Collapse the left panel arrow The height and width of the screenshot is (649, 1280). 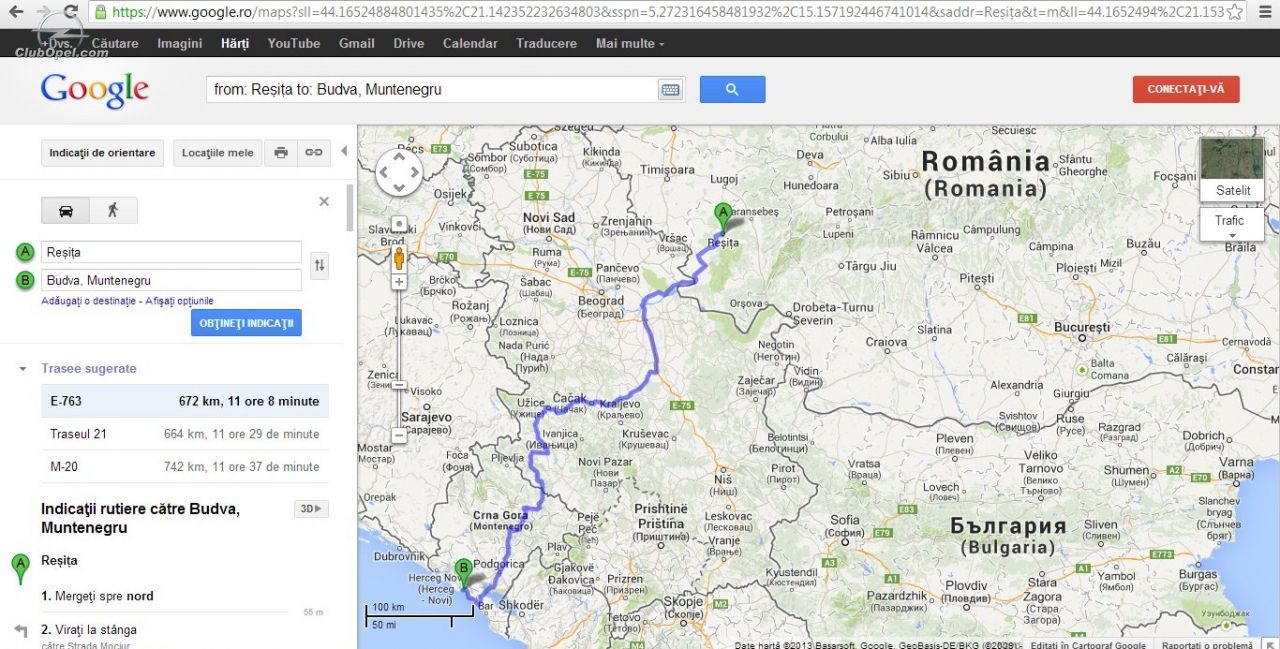(x=344, y=152)
